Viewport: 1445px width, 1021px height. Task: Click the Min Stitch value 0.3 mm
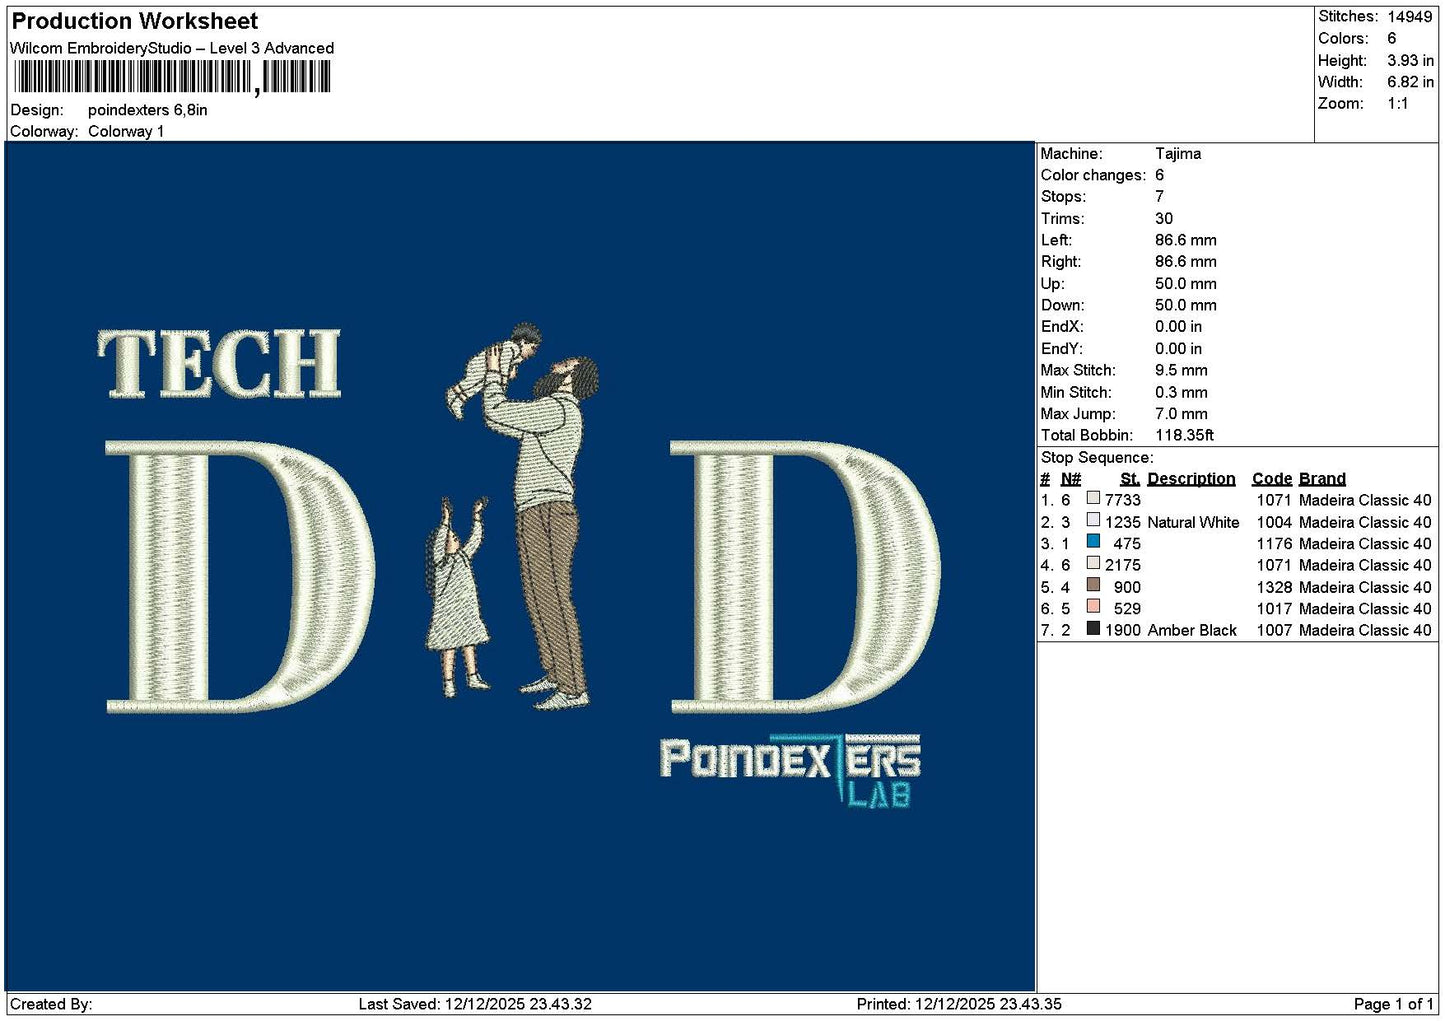pyautogui.click(x=1181, y=392)
